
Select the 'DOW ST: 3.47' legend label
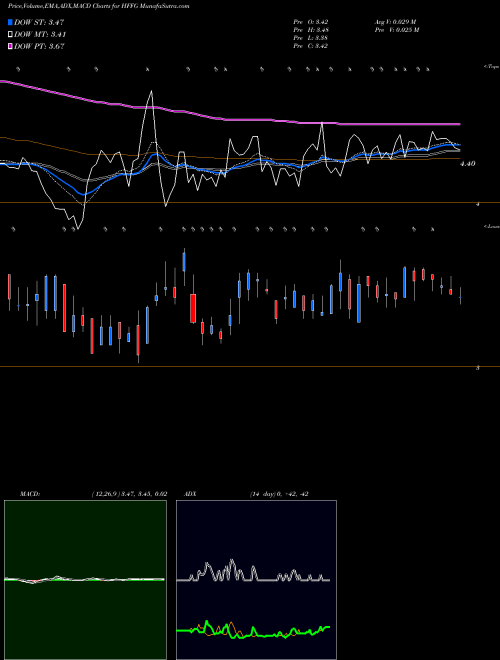click(x=39, y=22)
